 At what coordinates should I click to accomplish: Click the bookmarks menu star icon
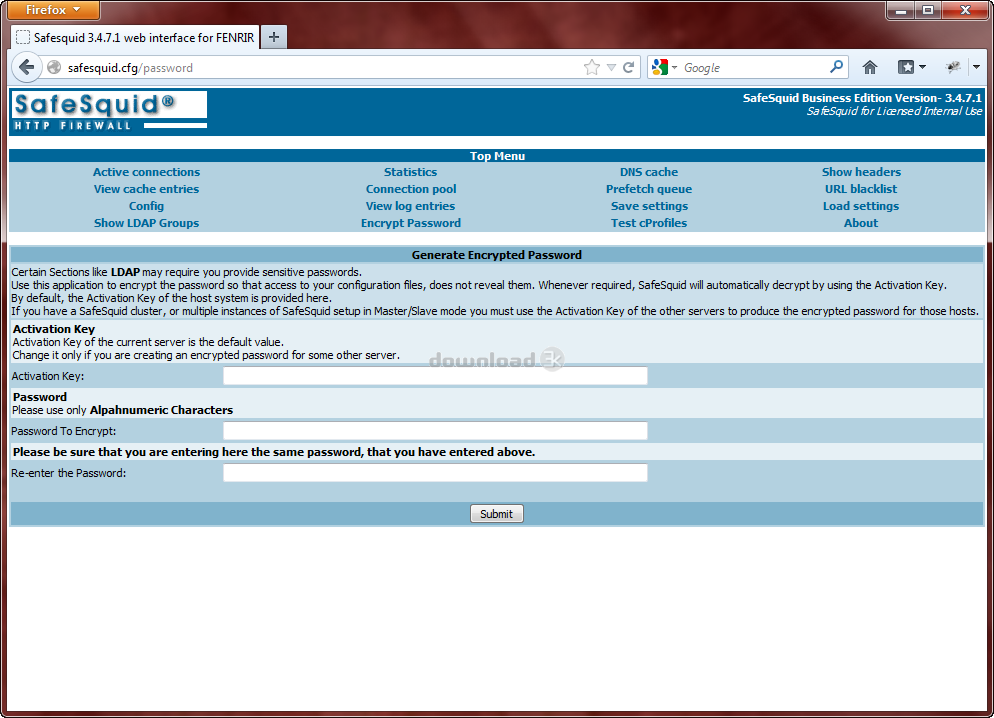pyautogui.click(x=905, y=67)
